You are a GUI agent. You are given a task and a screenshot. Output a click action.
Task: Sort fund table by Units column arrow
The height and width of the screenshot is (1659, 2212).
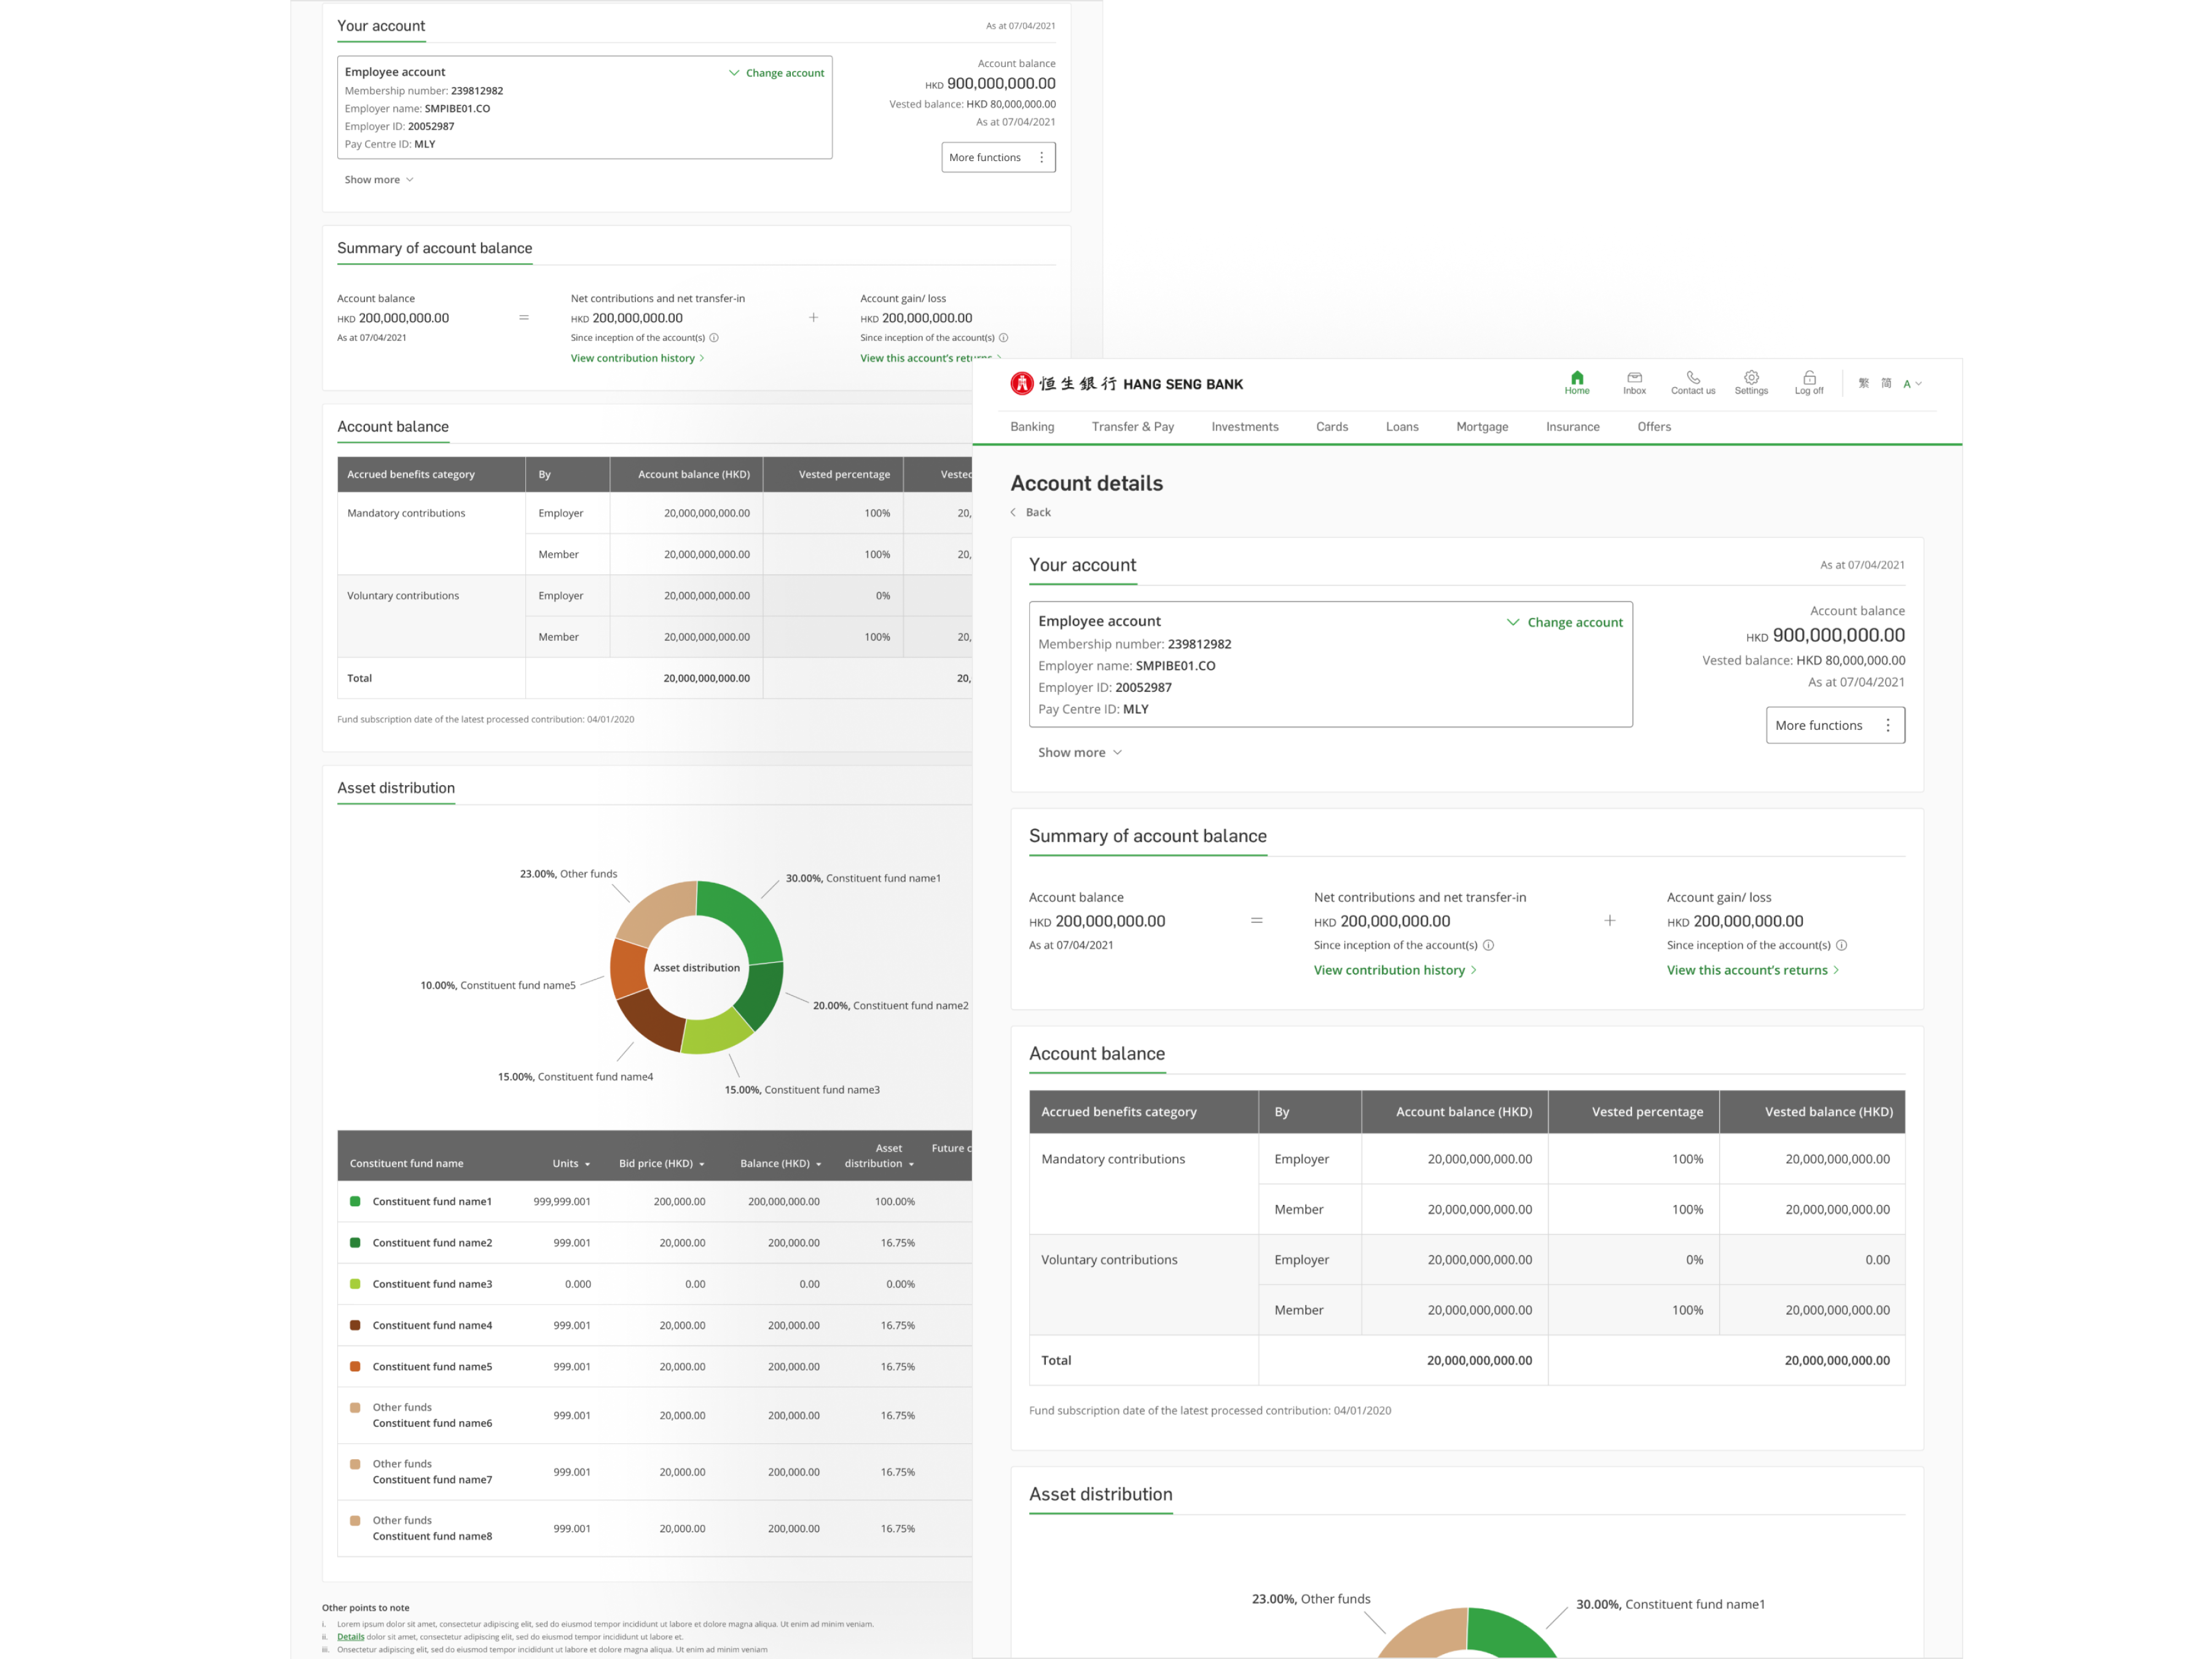(x=587, y=1164)
